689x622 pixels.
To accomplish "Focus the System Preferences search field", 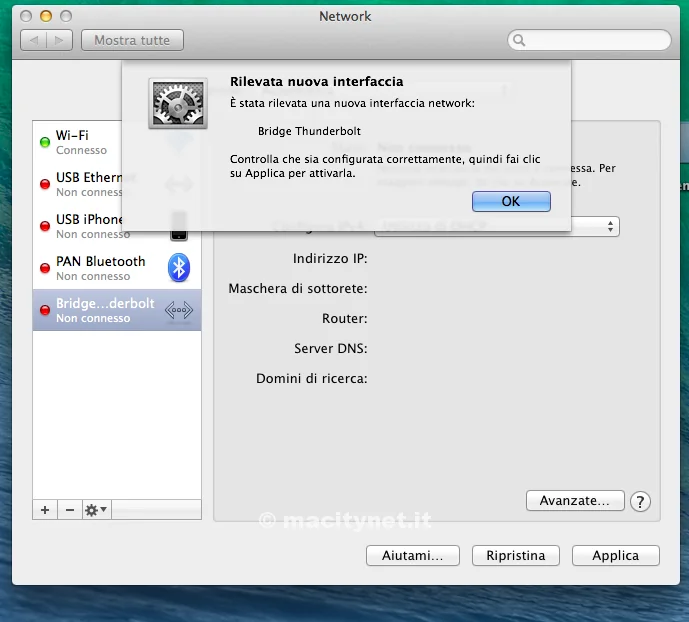I will point(589,40).
